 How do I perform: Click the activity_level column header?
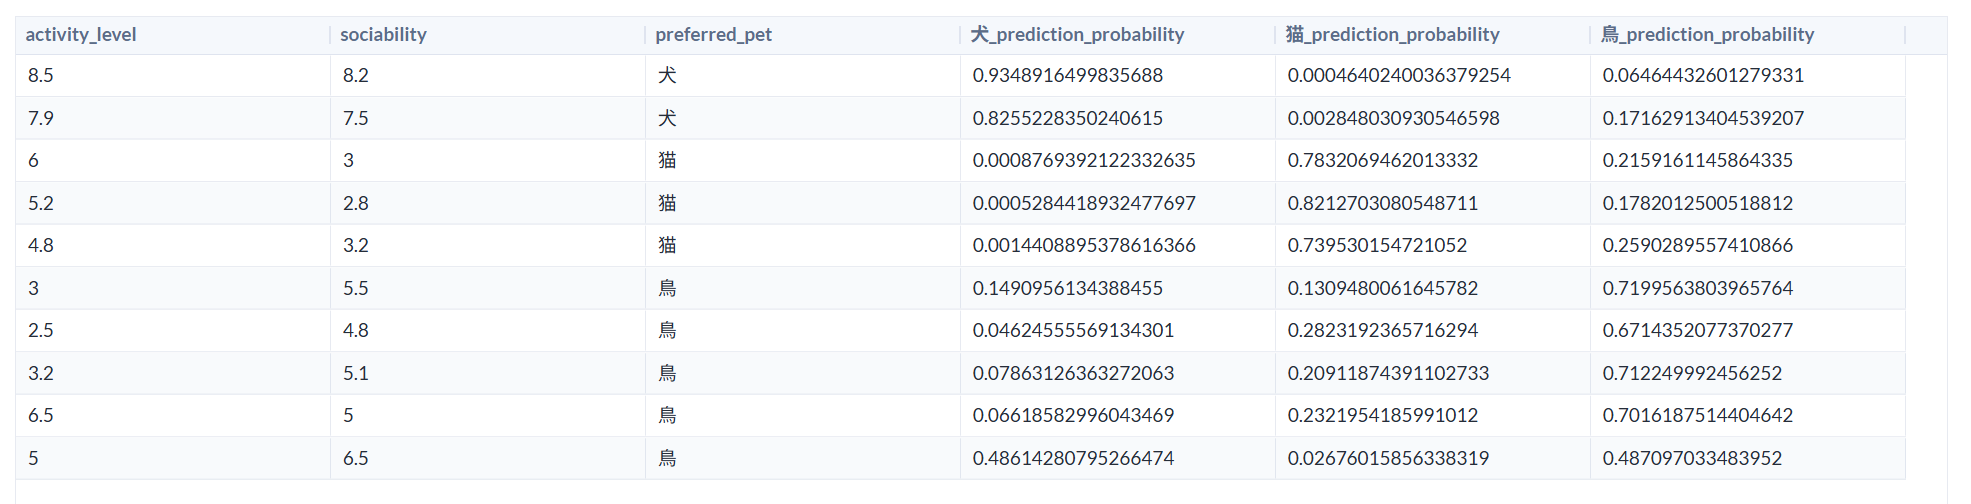(x=81, y=35)
